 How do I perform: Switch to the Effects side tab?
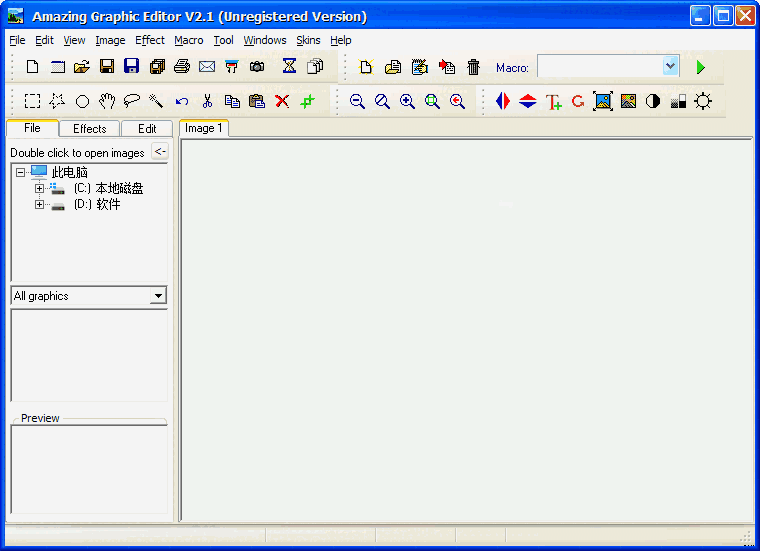coord(90,129)
